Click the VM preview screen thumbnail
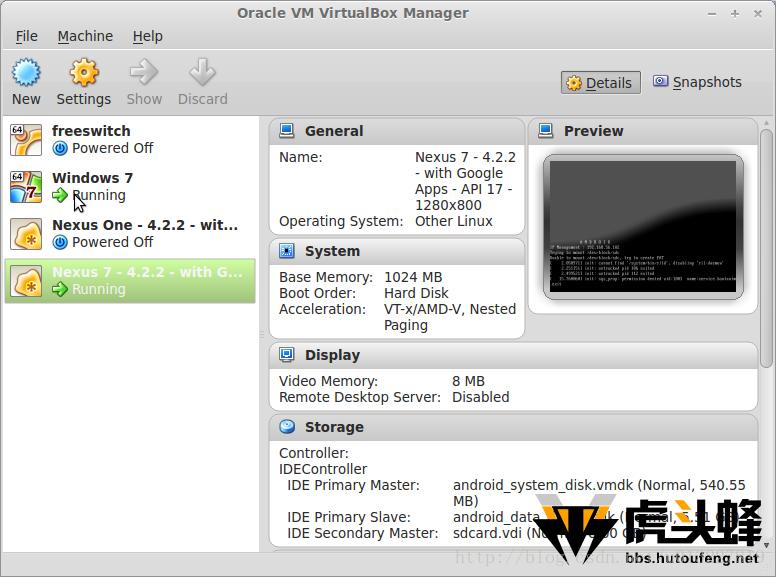Viewport: 776px width, 577px height. (643, 227)
